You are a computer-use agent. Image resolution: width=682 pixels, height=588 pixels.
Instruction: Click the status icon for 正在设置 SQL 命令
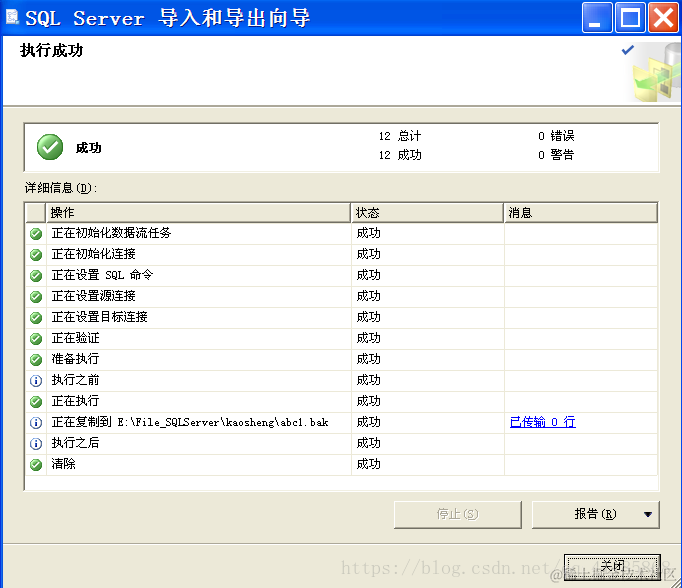(36, 275)
